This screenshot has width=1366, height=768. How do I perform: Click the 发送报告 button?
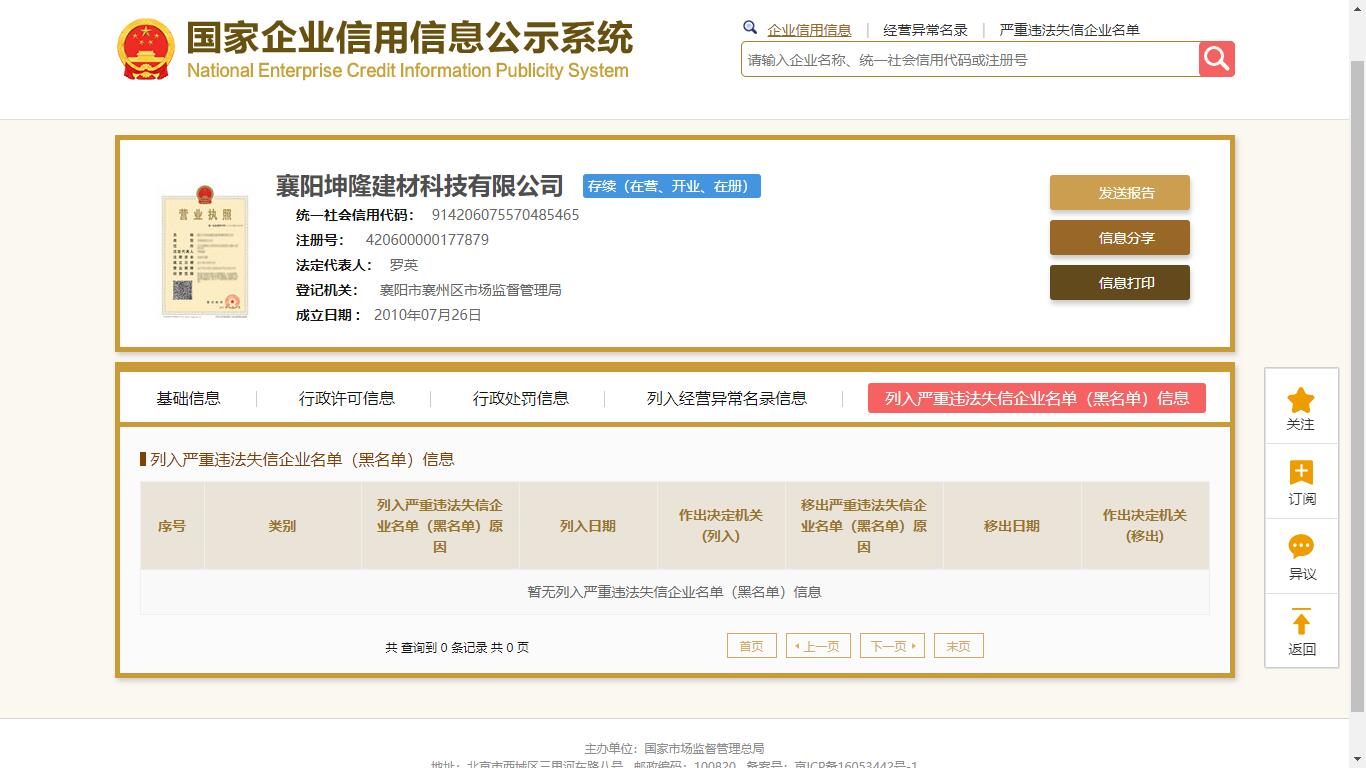[x=1120, y=193]
